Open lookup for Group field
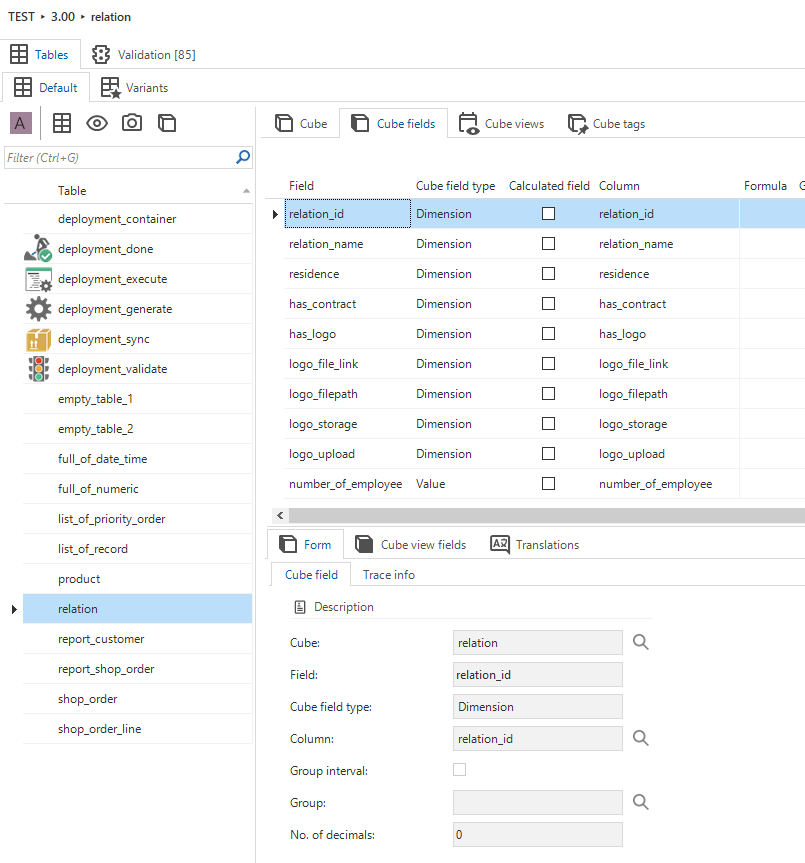The height and width of the screenshot is (863, 805). point(640,802)
